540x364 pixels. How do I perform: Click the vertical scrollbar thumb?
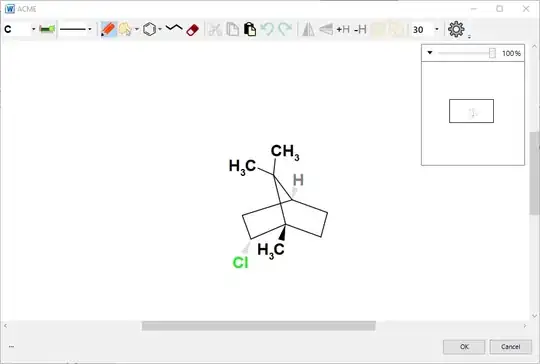point(534,173)
